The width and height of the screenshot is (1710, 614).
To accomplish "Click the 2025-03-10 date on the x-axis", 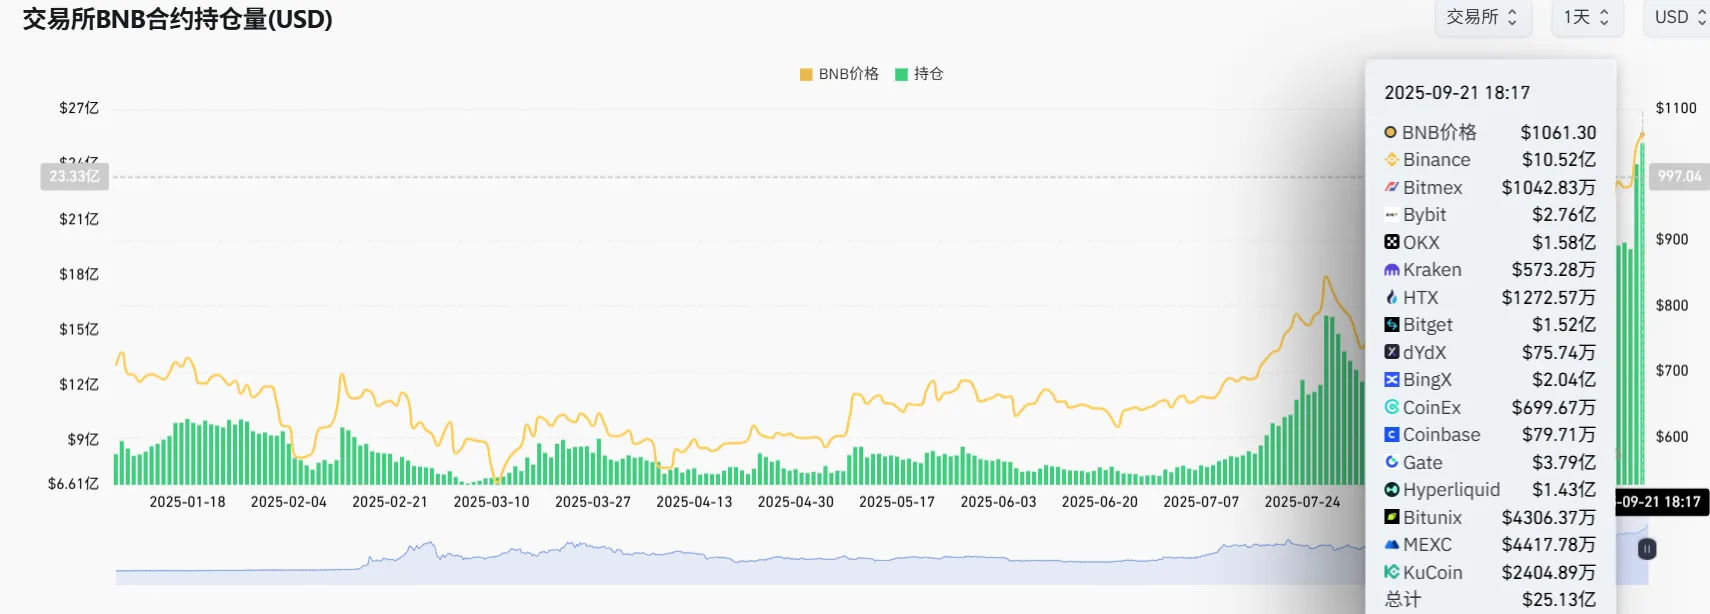I will point(491,502).
